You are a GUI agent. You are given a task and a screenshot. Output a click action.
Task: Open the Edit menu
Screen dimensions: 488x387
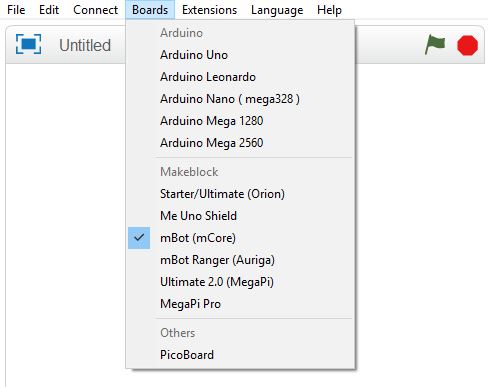[49, 10]
